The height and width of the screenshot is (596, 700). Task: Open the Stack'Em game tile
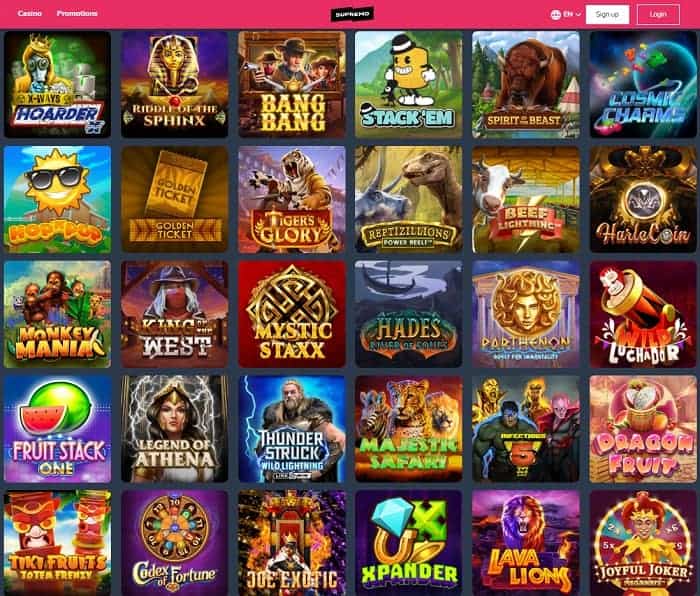[x=408, y=84]
